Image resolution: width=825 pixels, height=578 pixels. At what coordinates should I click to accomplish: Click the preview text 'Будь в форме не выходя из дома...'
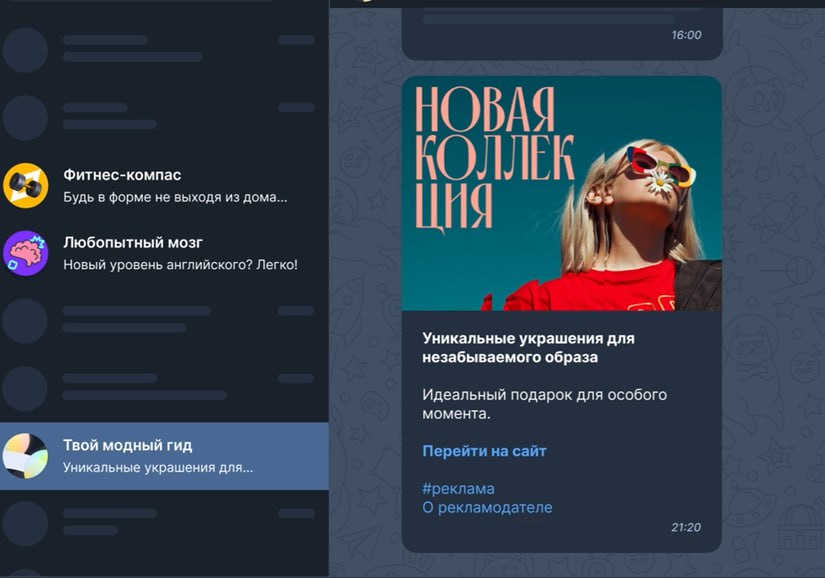coord(175,197)
